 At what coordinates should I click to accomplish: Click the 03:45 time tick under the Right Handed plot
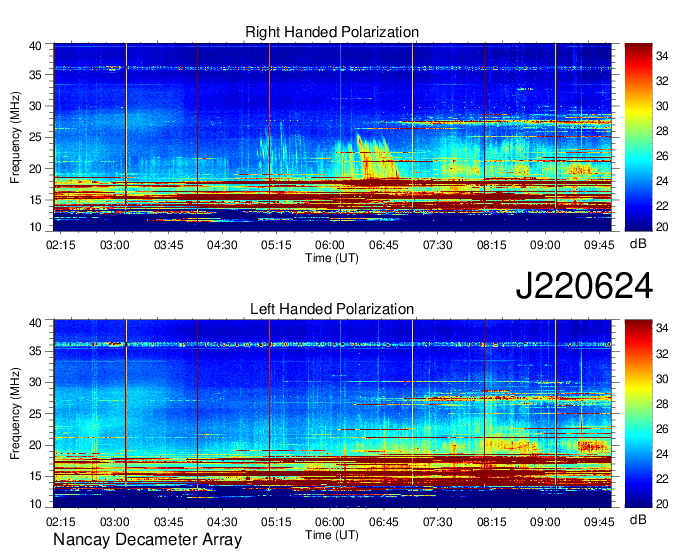pyautogui.click(x=168, y=245)
